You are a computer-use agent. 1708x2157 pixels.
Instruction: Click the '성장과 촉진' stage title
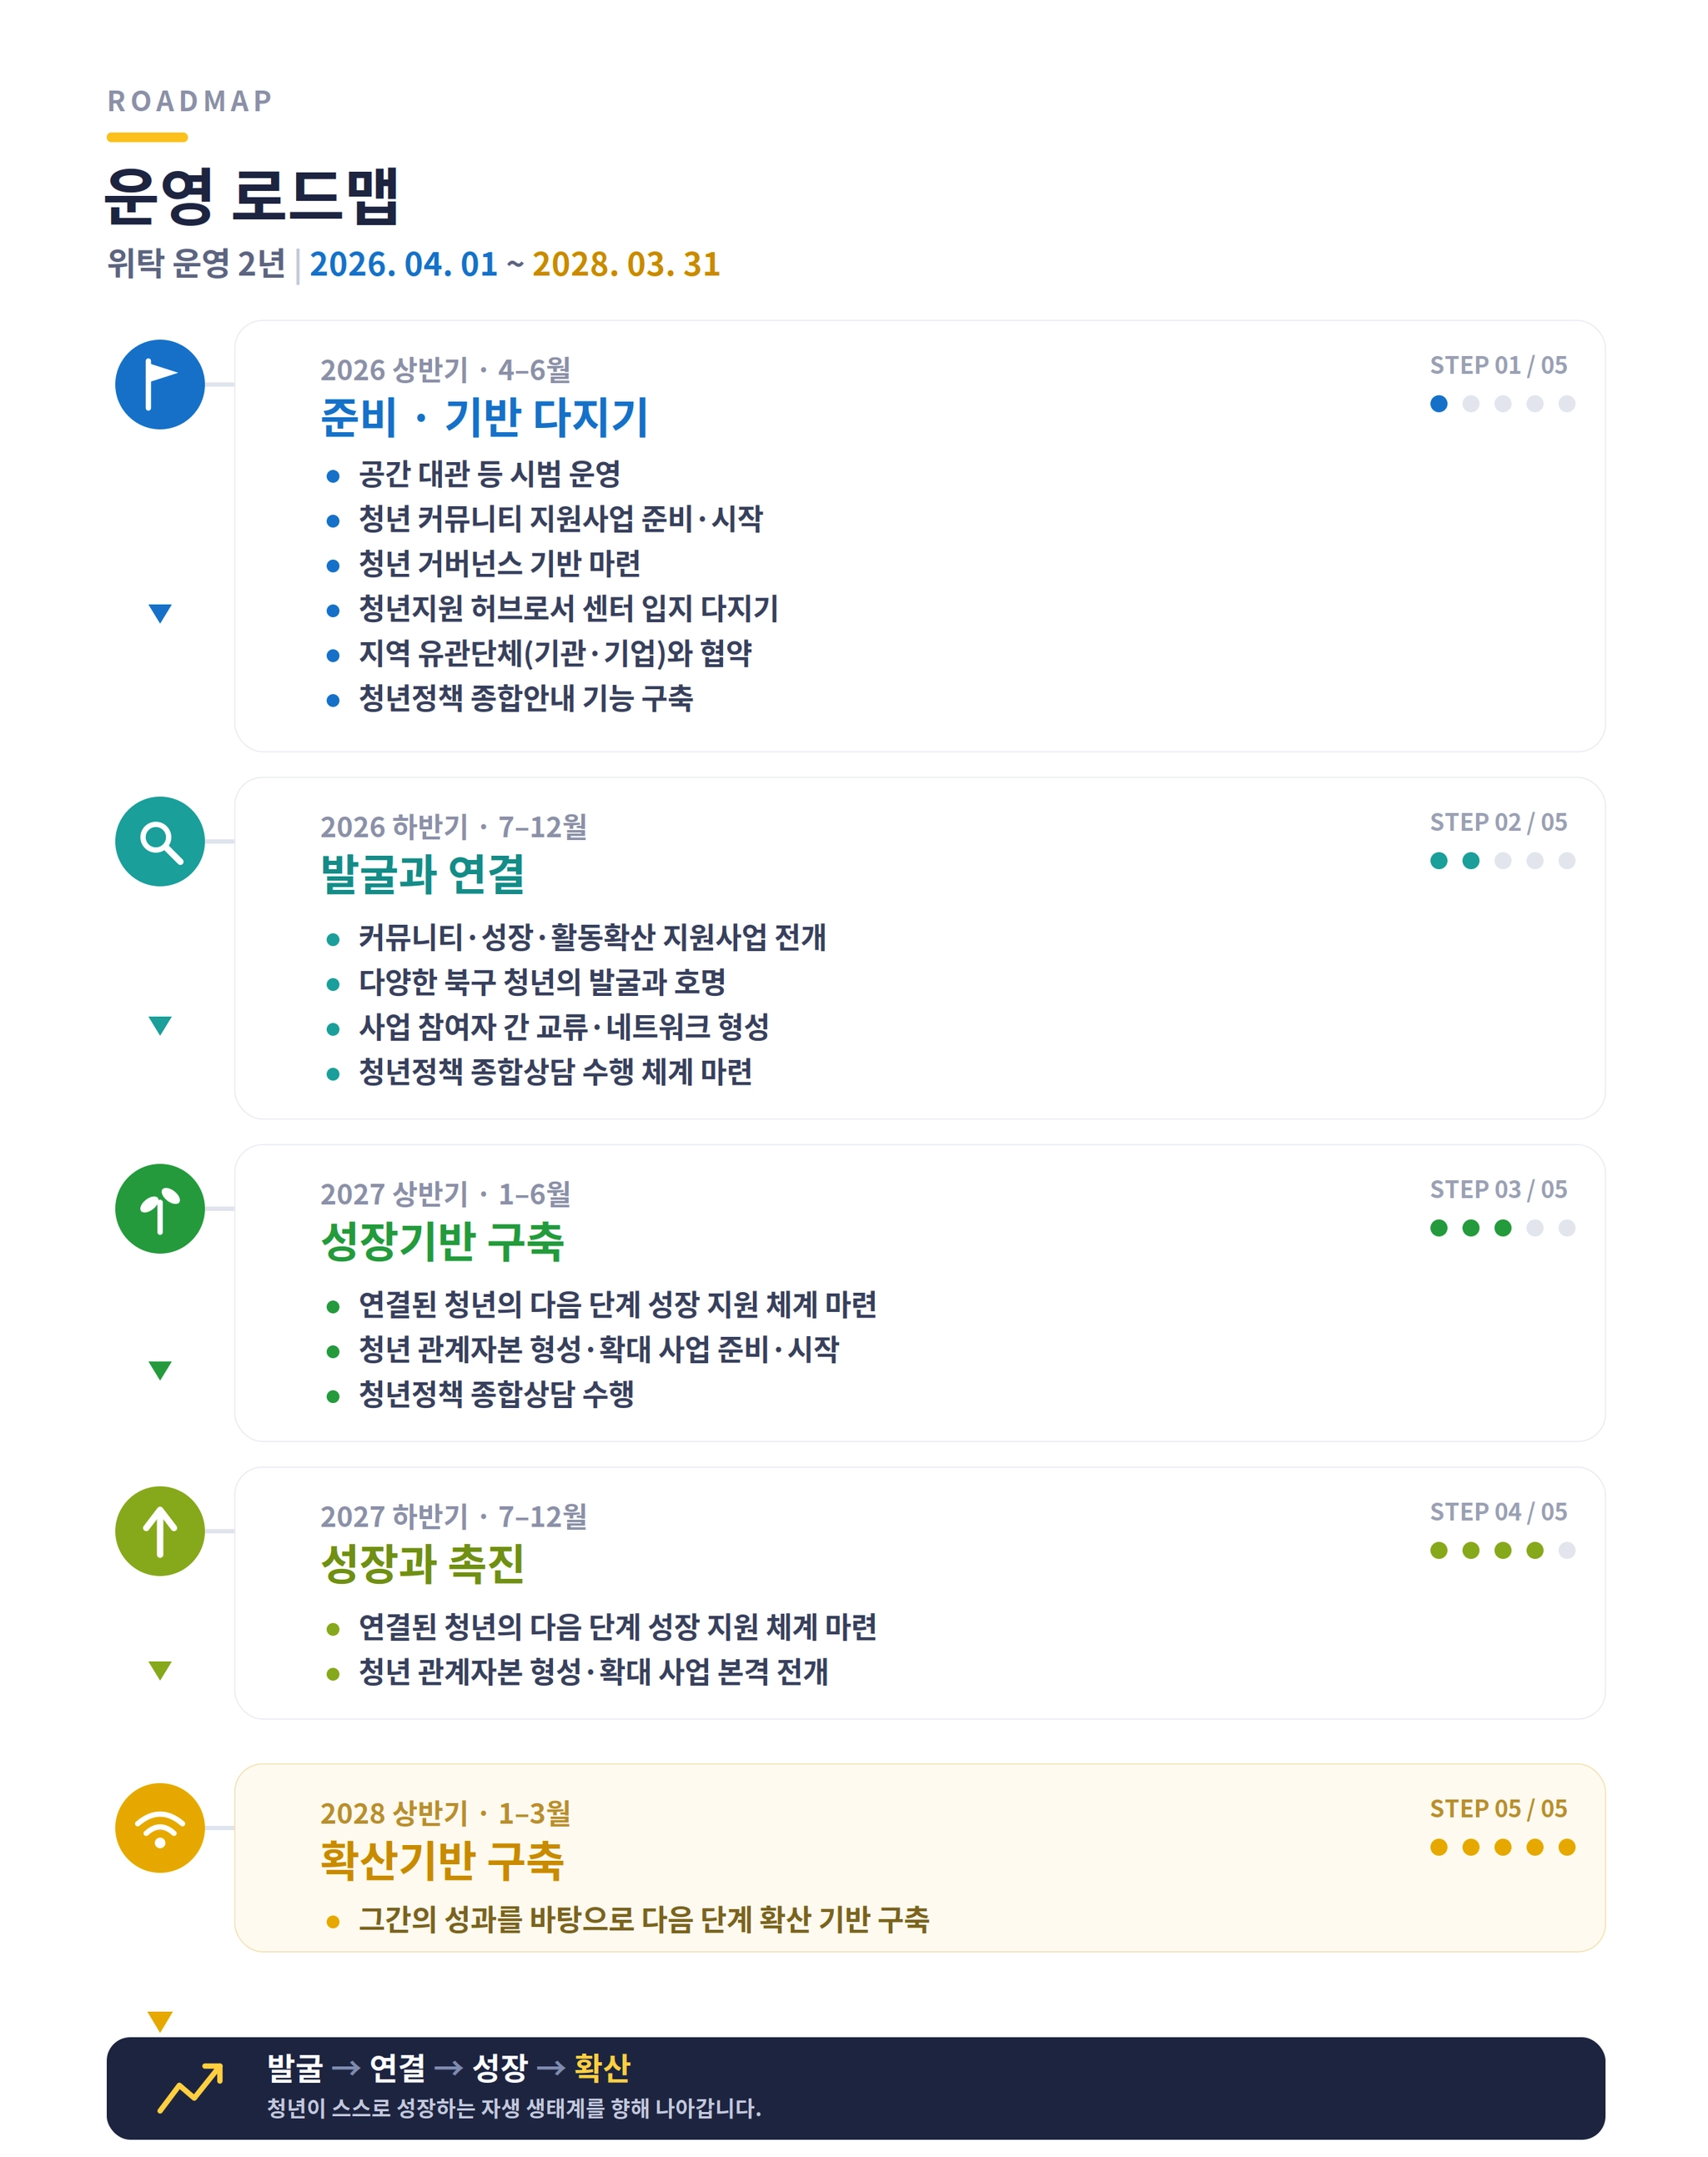pos(423,1564)
